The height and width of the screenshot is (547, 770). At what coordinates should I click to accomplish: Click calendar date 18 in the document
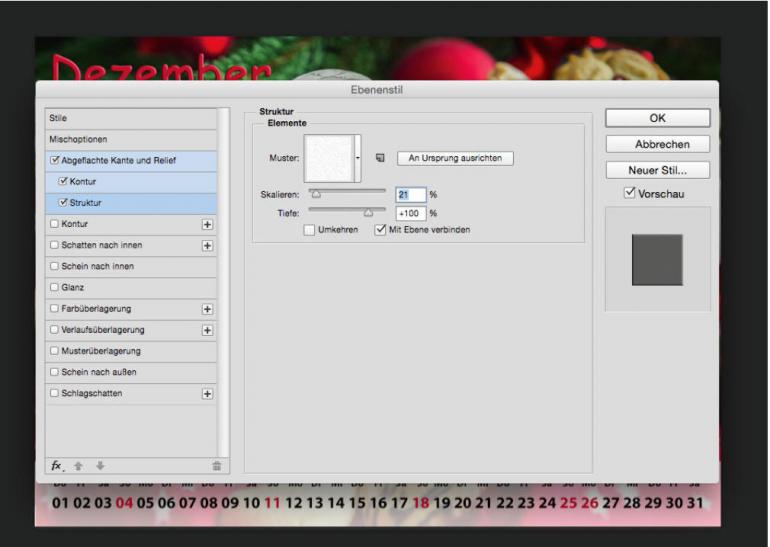[x=421, y=503]
